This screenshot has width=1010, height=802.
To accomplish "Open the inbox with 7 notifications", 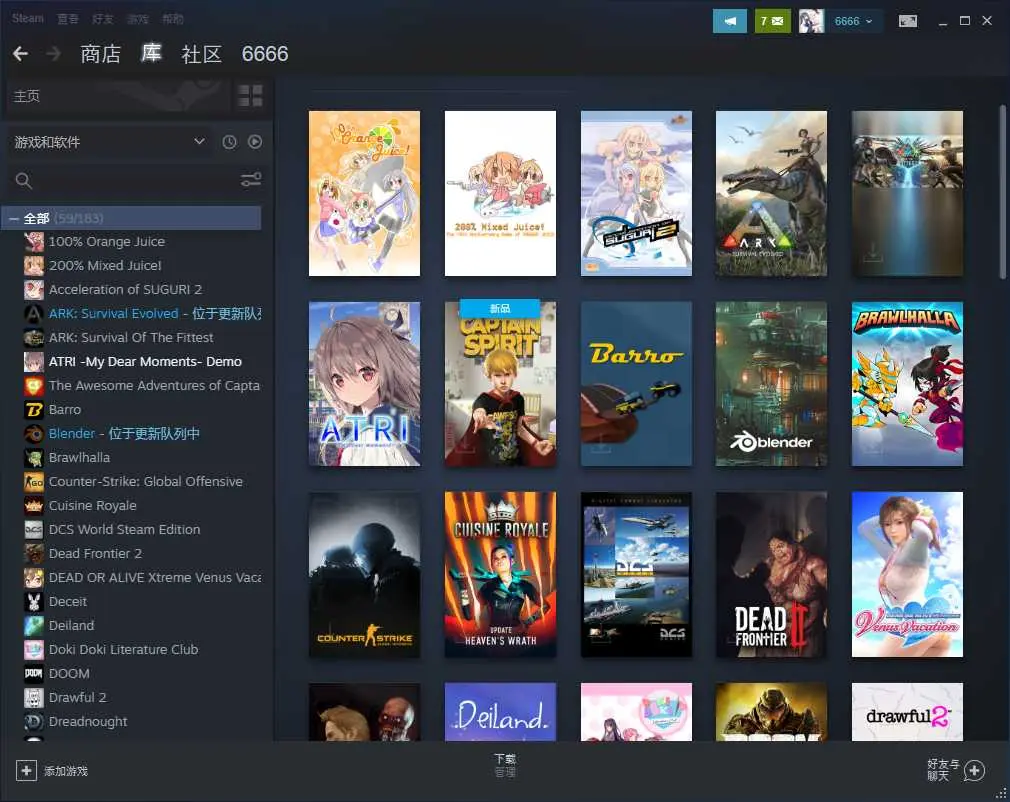I will pos(772,21).
